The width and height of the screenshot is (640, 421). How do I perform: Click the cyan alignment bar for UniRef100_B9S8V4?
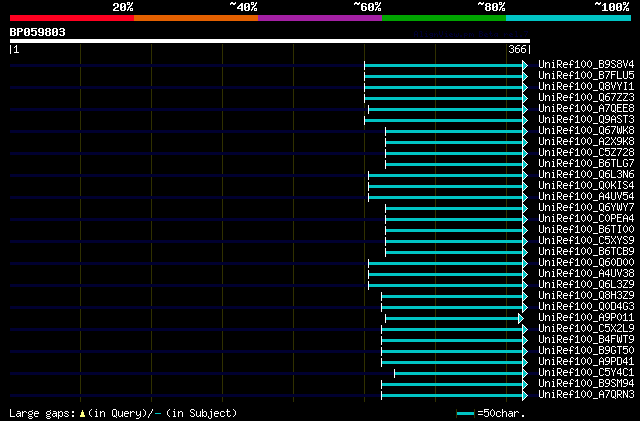coord(444,65)
